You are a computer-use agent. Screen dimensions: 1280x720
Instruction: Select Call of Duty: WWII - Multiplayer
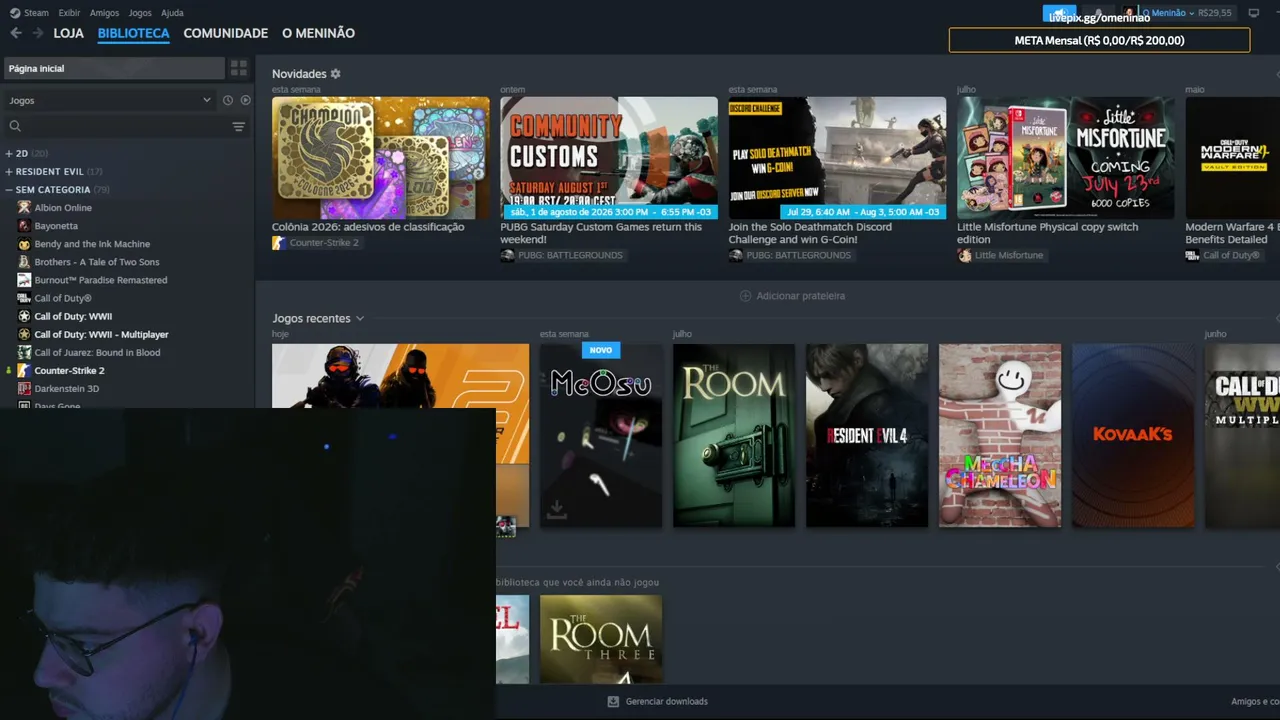101,334
